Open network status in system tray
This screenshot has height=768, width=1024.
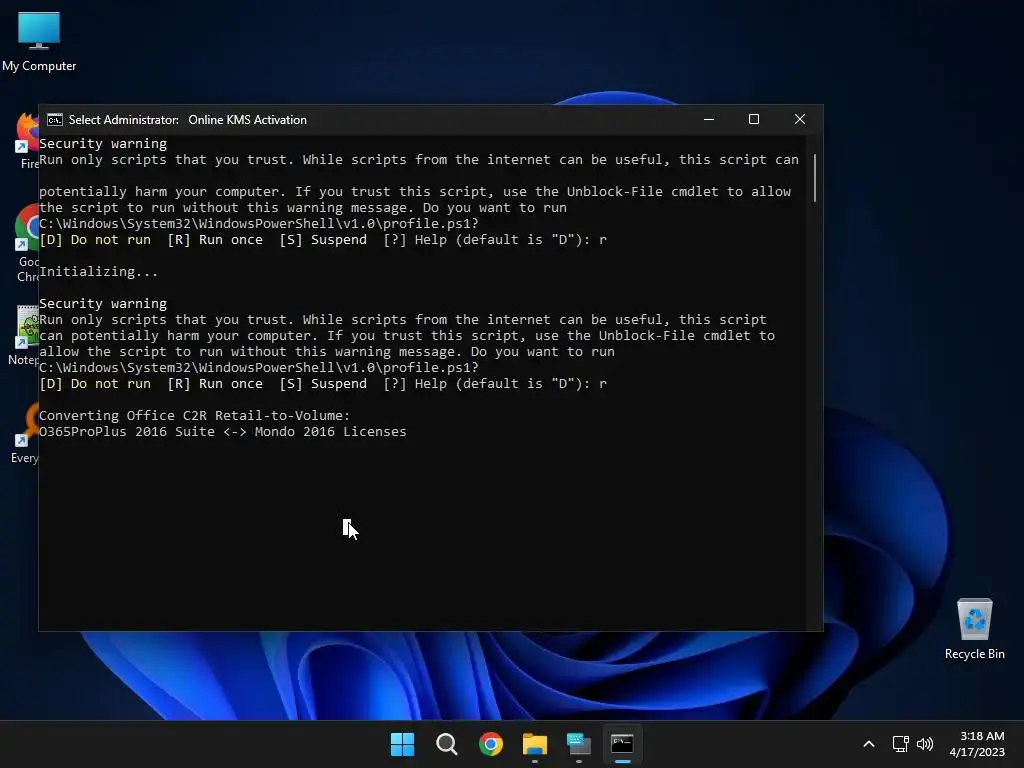point(901,744)
